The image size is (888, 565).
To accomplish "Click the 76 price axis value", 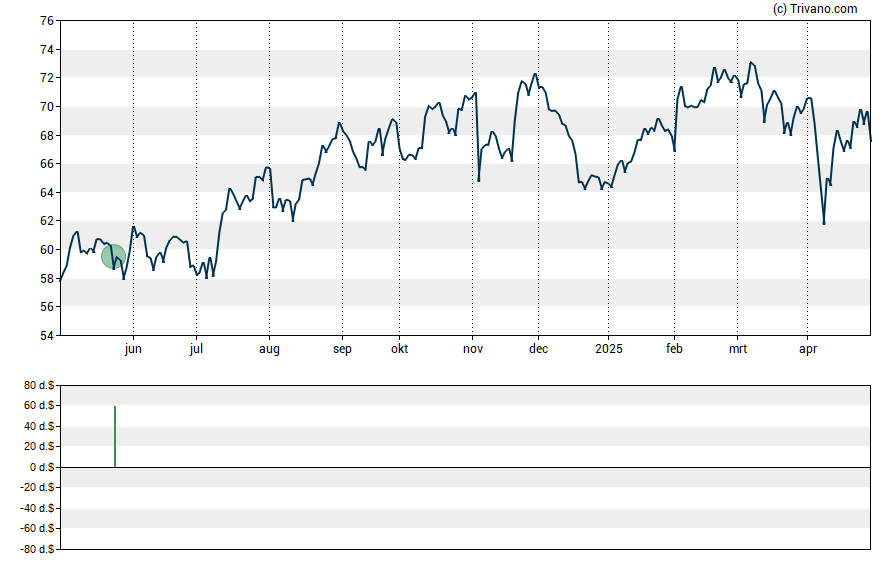I will pos(47,21).
